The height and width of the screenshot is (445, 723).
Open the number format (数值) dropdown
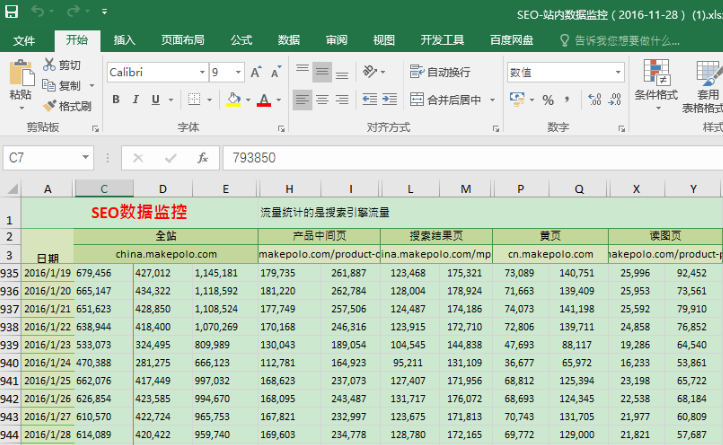click(x=616, y=73)
